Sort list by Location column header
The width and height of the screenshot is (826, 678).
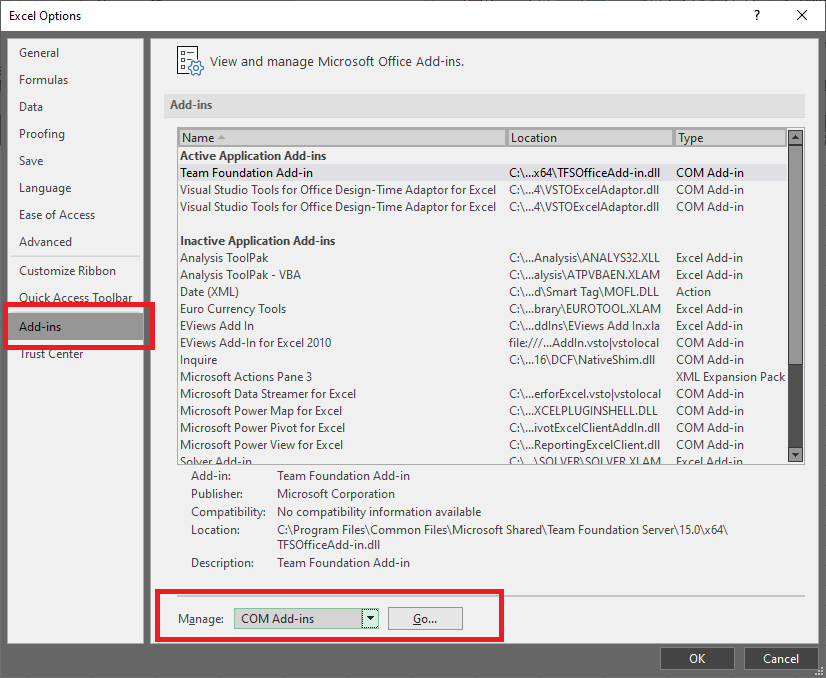click(x=589, y=138)
